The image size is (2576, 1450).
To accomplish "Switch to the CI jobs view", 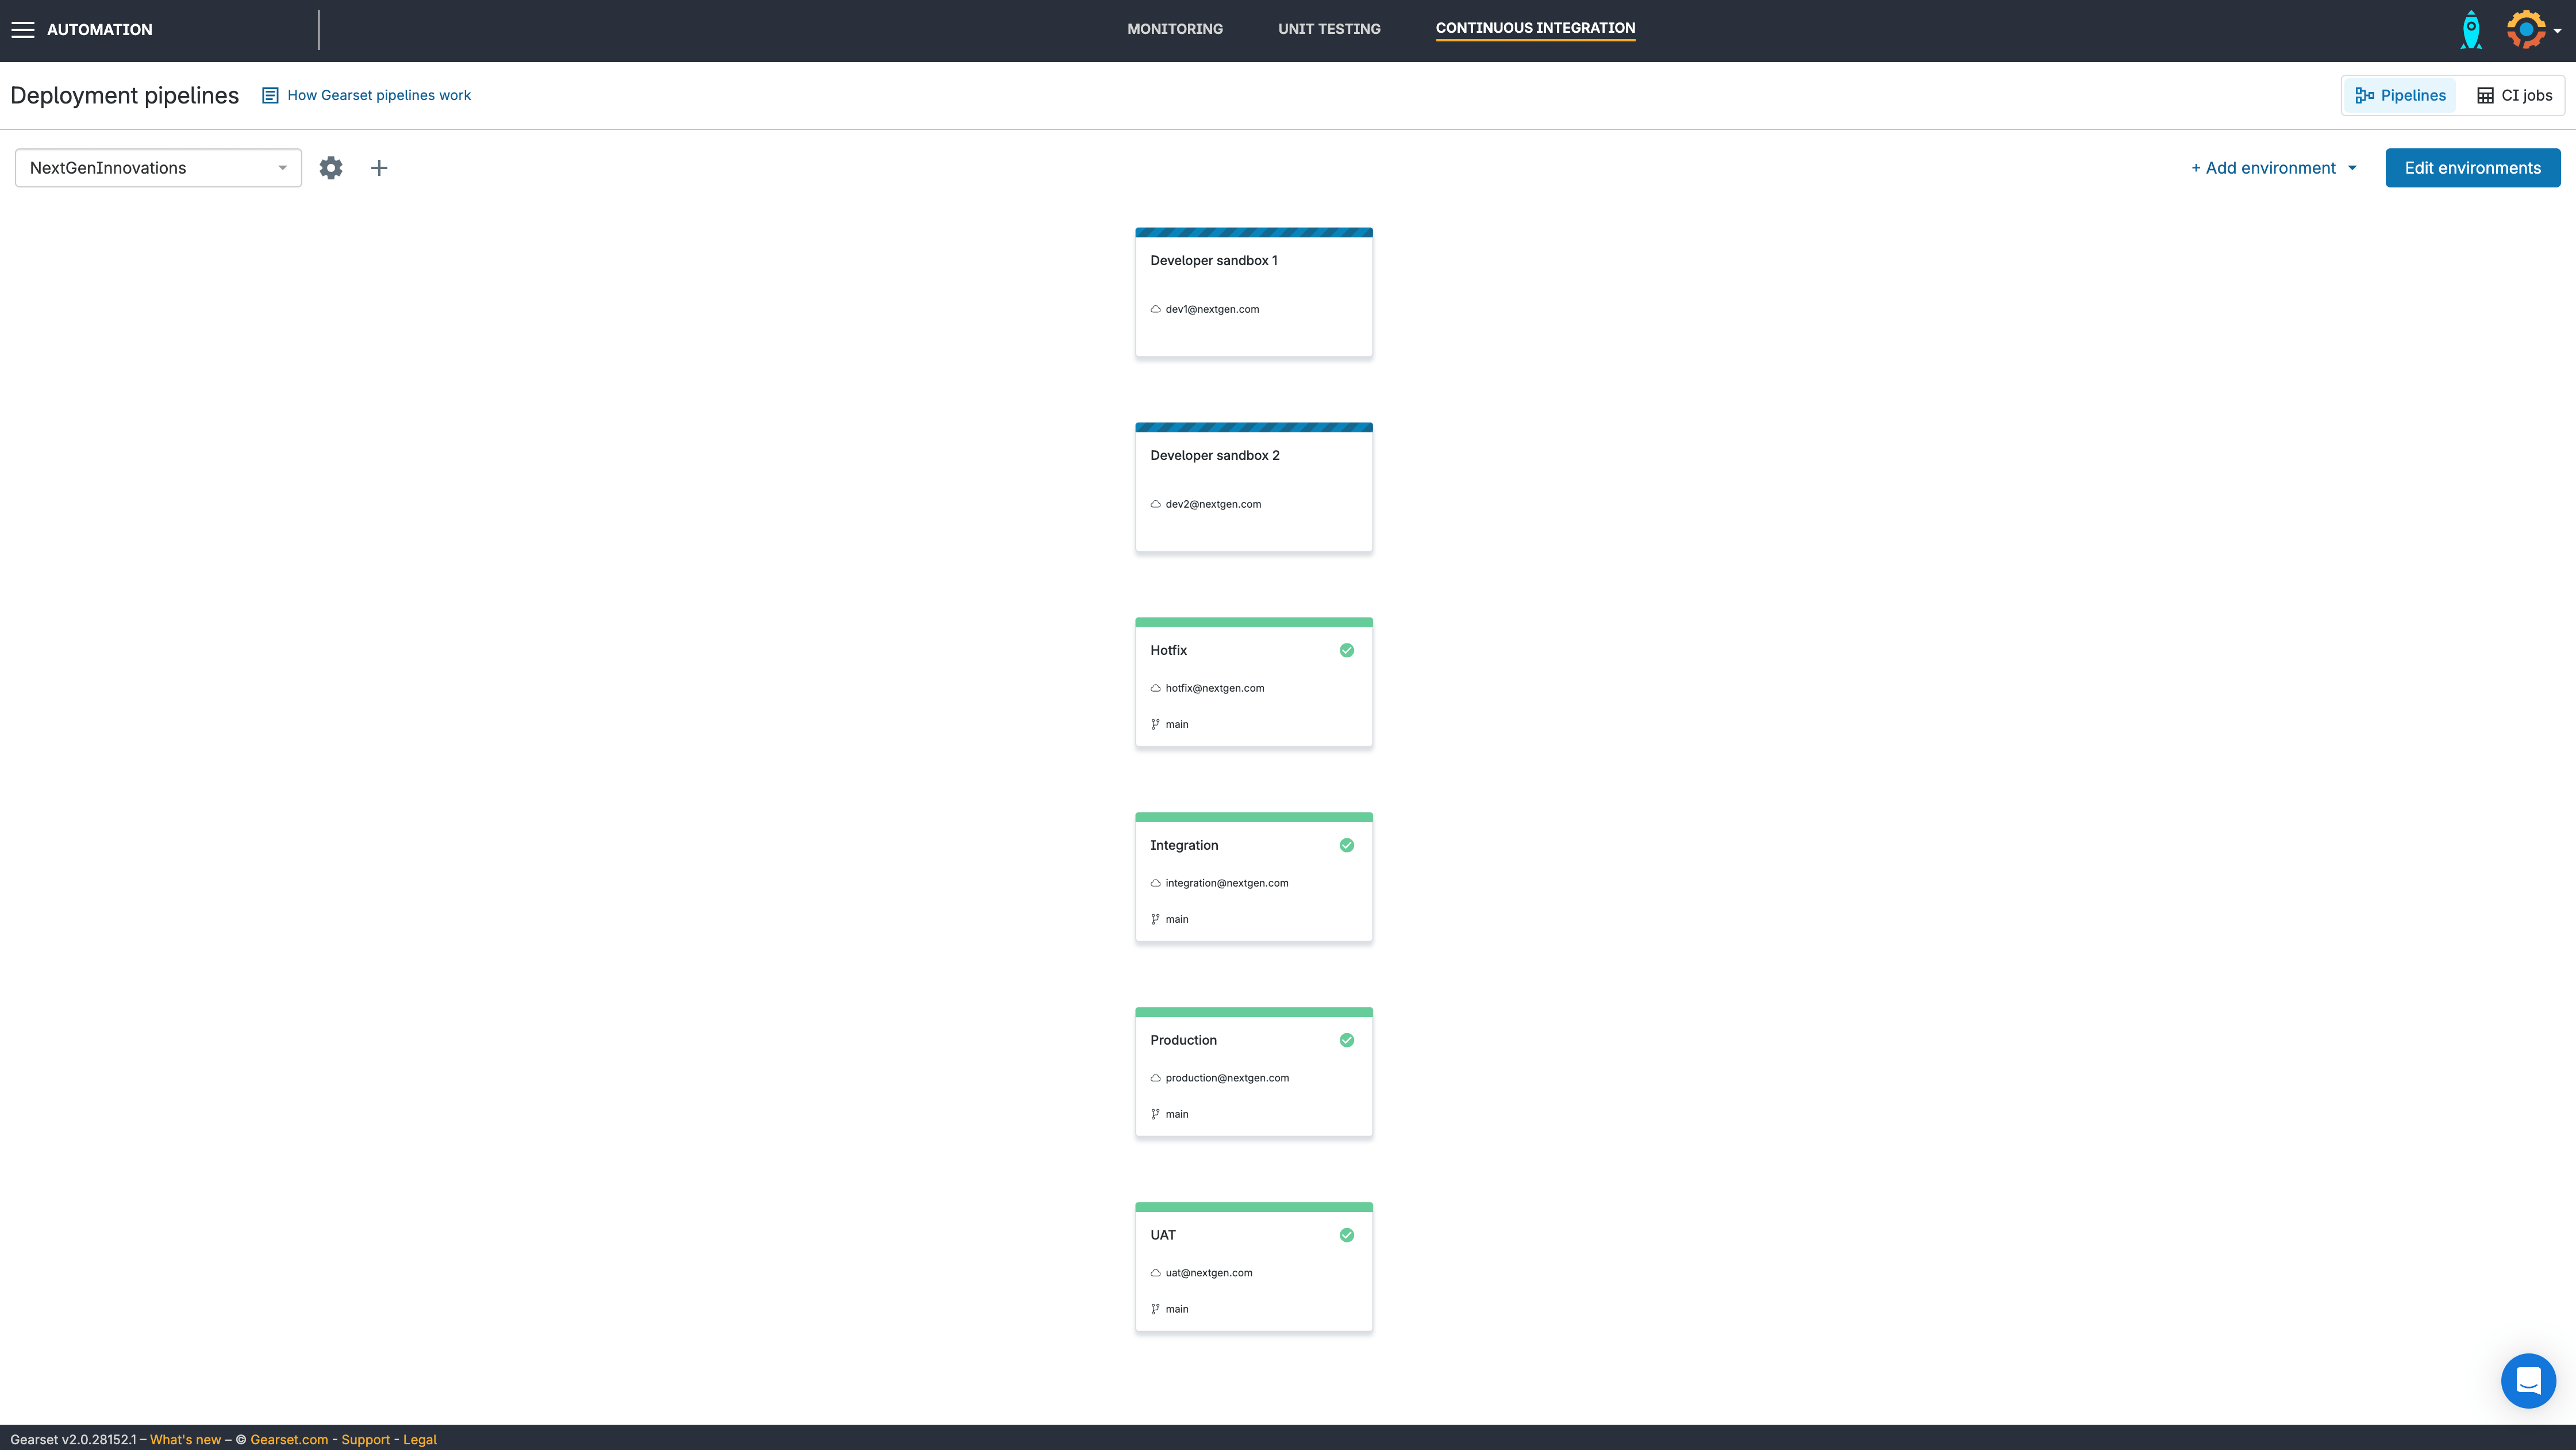I will tap(2514, 95).
